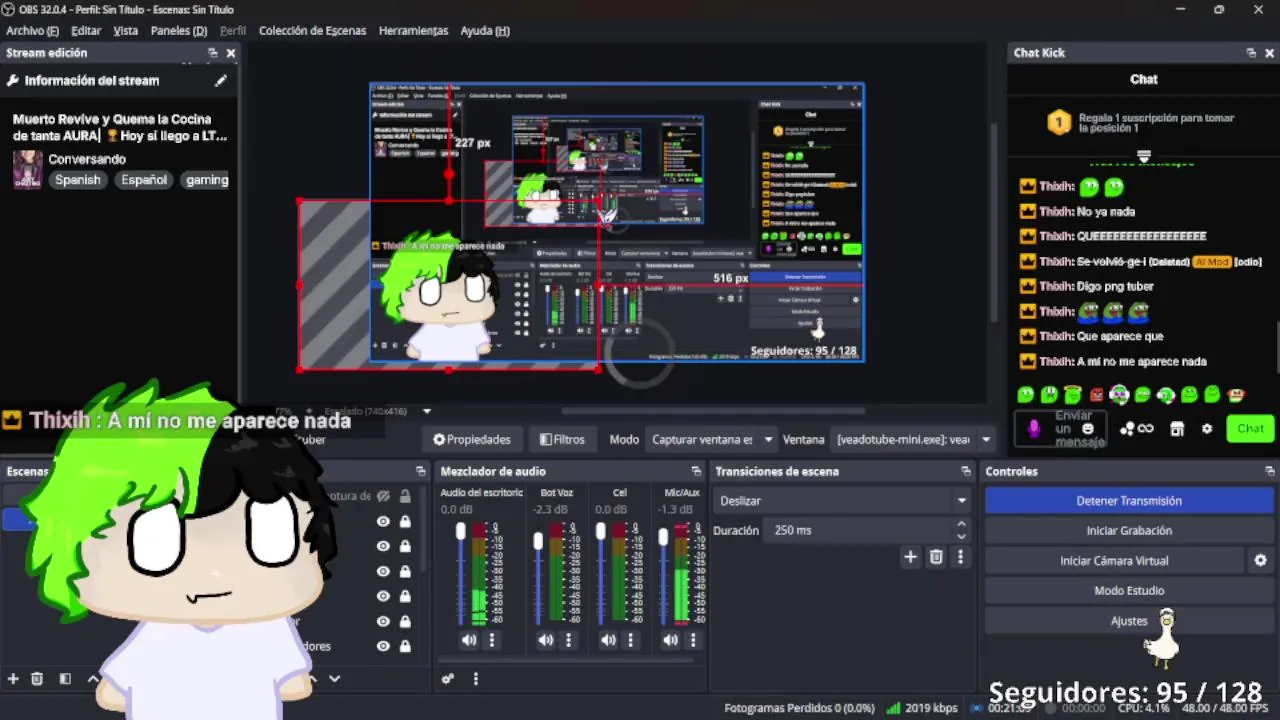1280x720 pixels.
Task: Open emoji picker in chat message box
Action: [1088, 429]
